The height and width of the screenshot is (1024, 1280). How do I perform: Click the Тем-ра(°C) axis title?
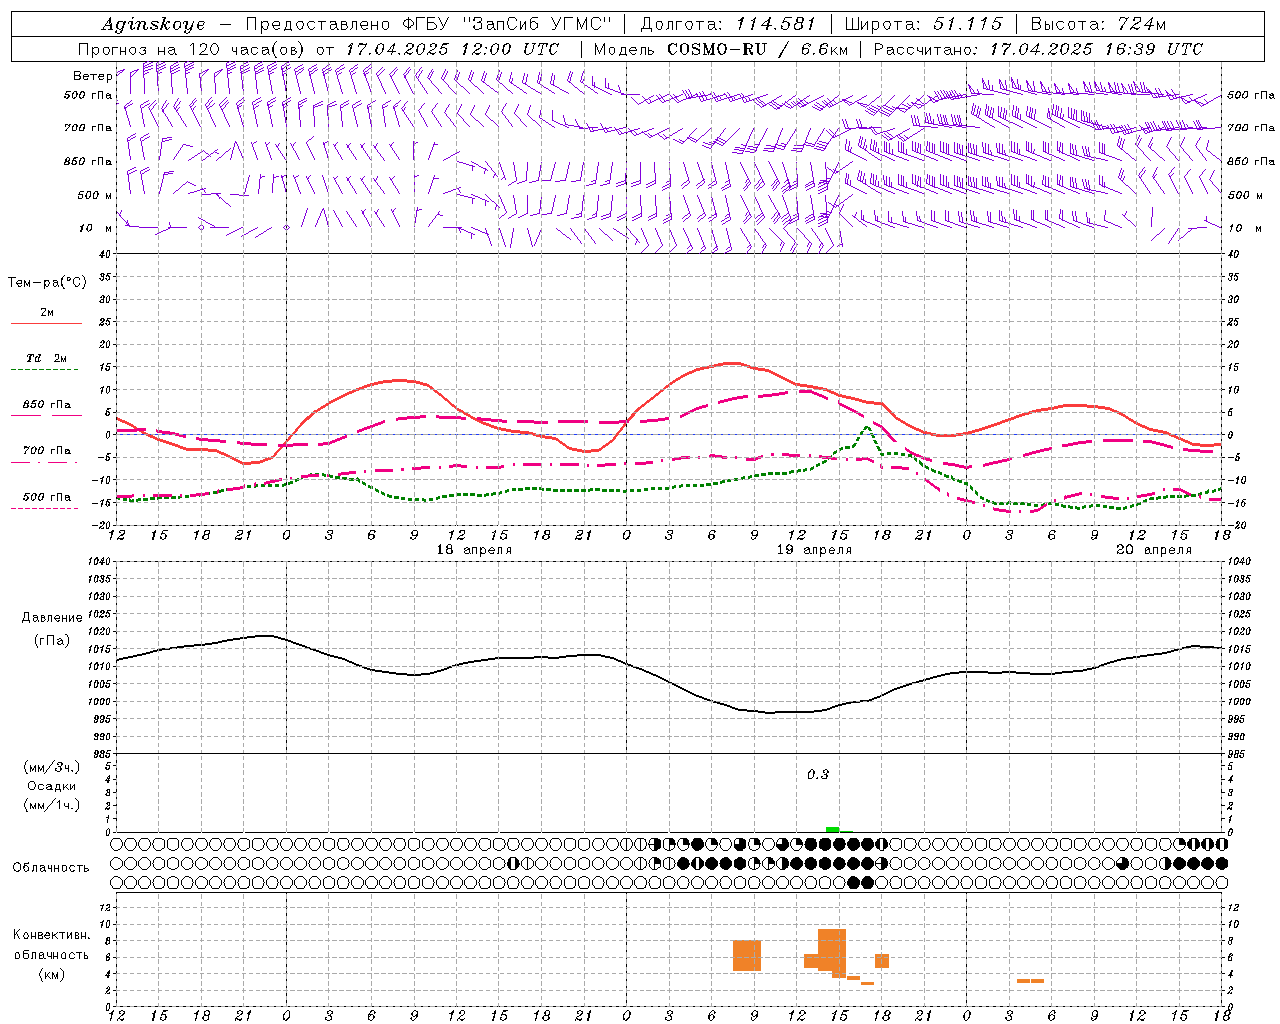[x=47, y=282]
